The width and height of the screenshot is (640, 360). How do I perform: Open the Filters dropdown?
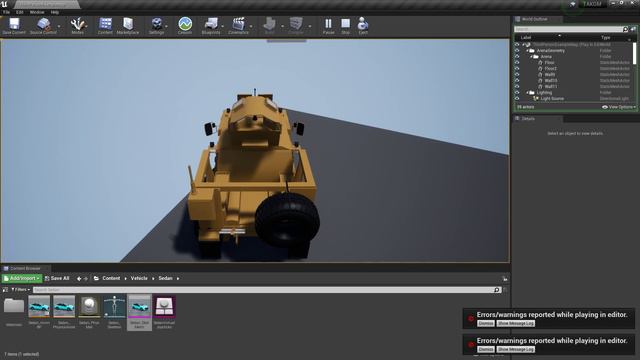tap(20, 289)
